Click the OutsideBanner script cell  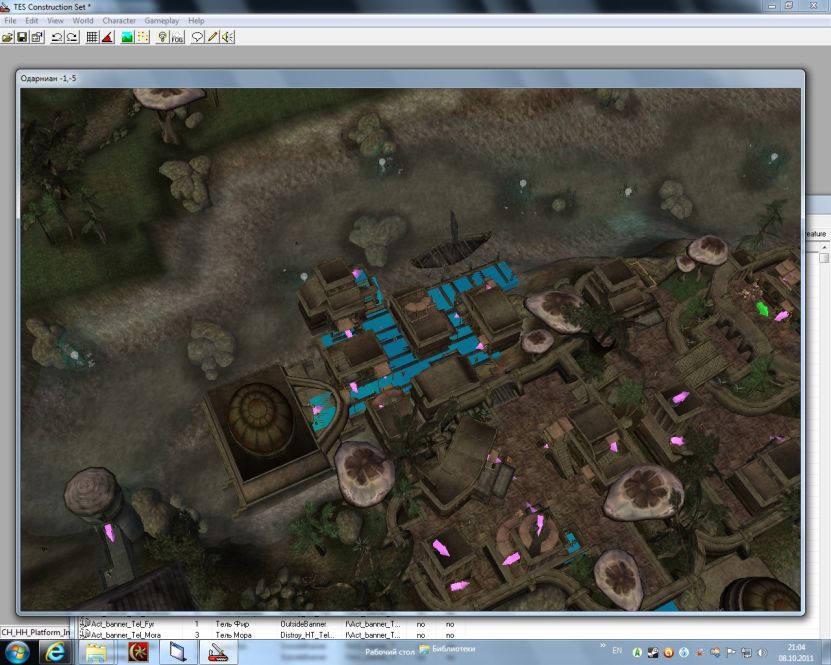[x=303, y=624]
